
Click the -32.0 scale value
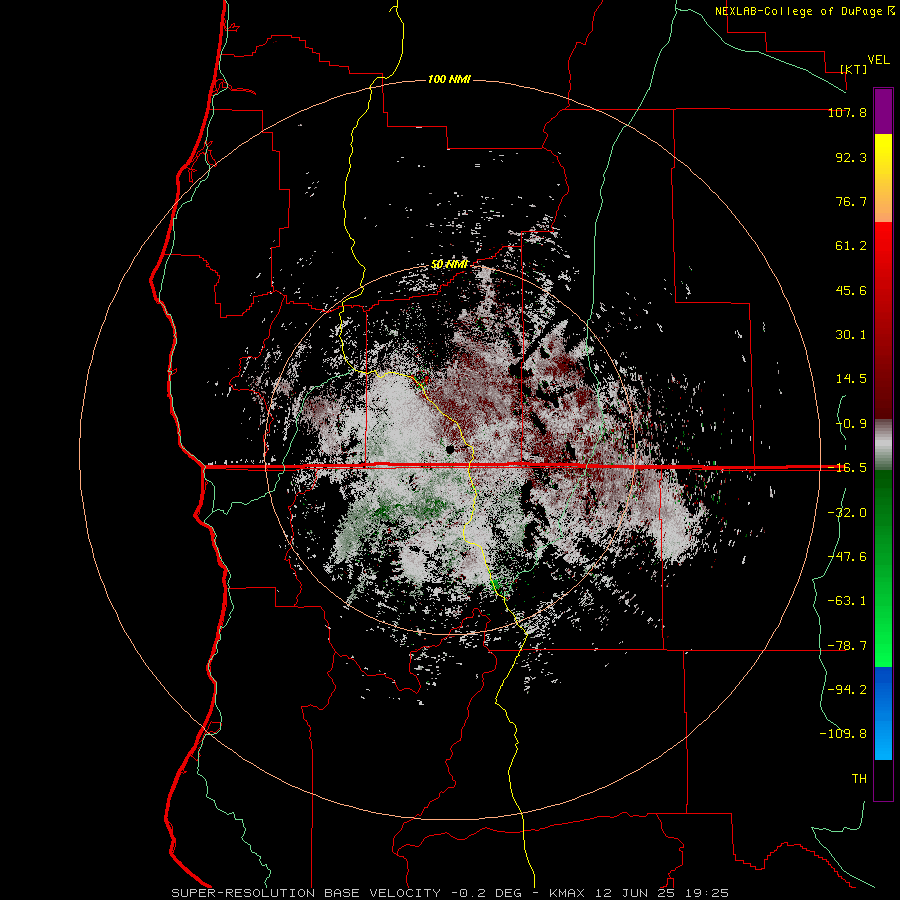[x=847, y=513]
